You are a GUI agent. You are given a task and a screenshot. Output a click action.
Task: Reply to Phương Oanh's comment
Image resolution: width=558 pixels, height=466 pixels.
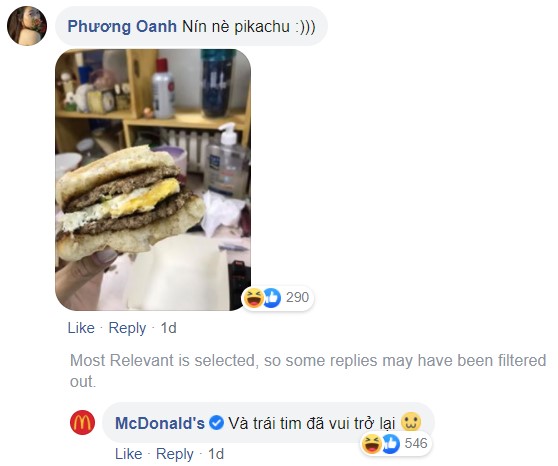click(x=127, y=328)
